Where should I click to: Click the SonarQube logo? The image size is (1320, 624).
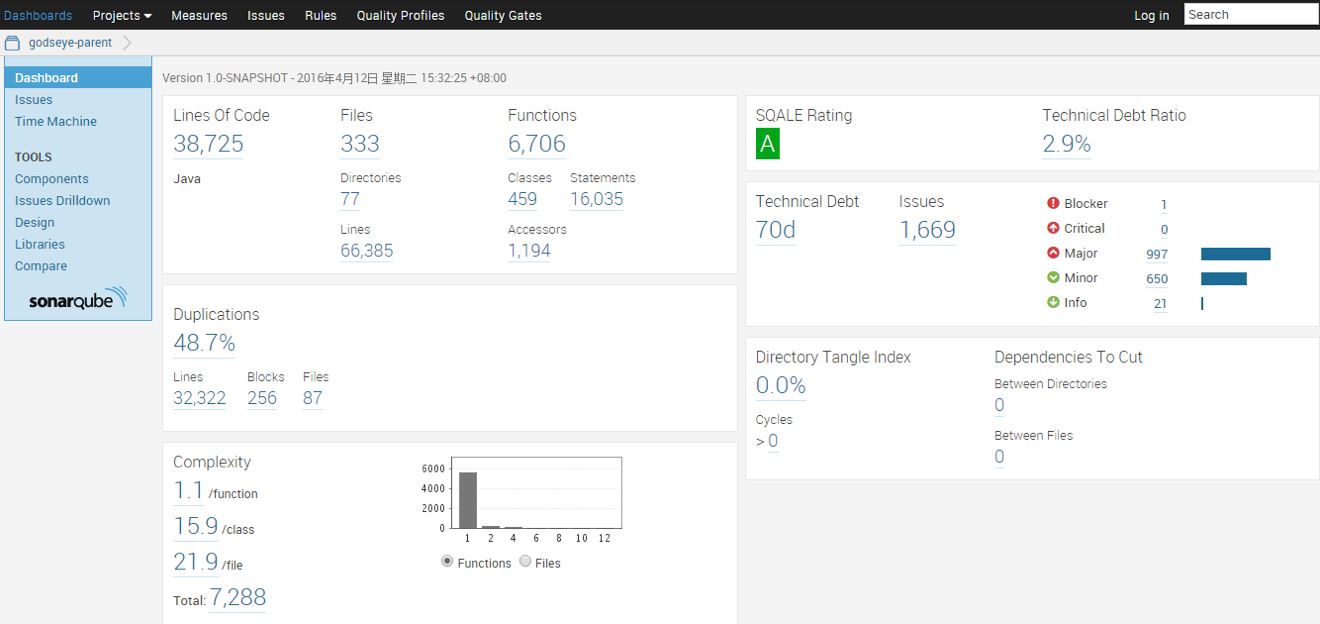point(78,299)
